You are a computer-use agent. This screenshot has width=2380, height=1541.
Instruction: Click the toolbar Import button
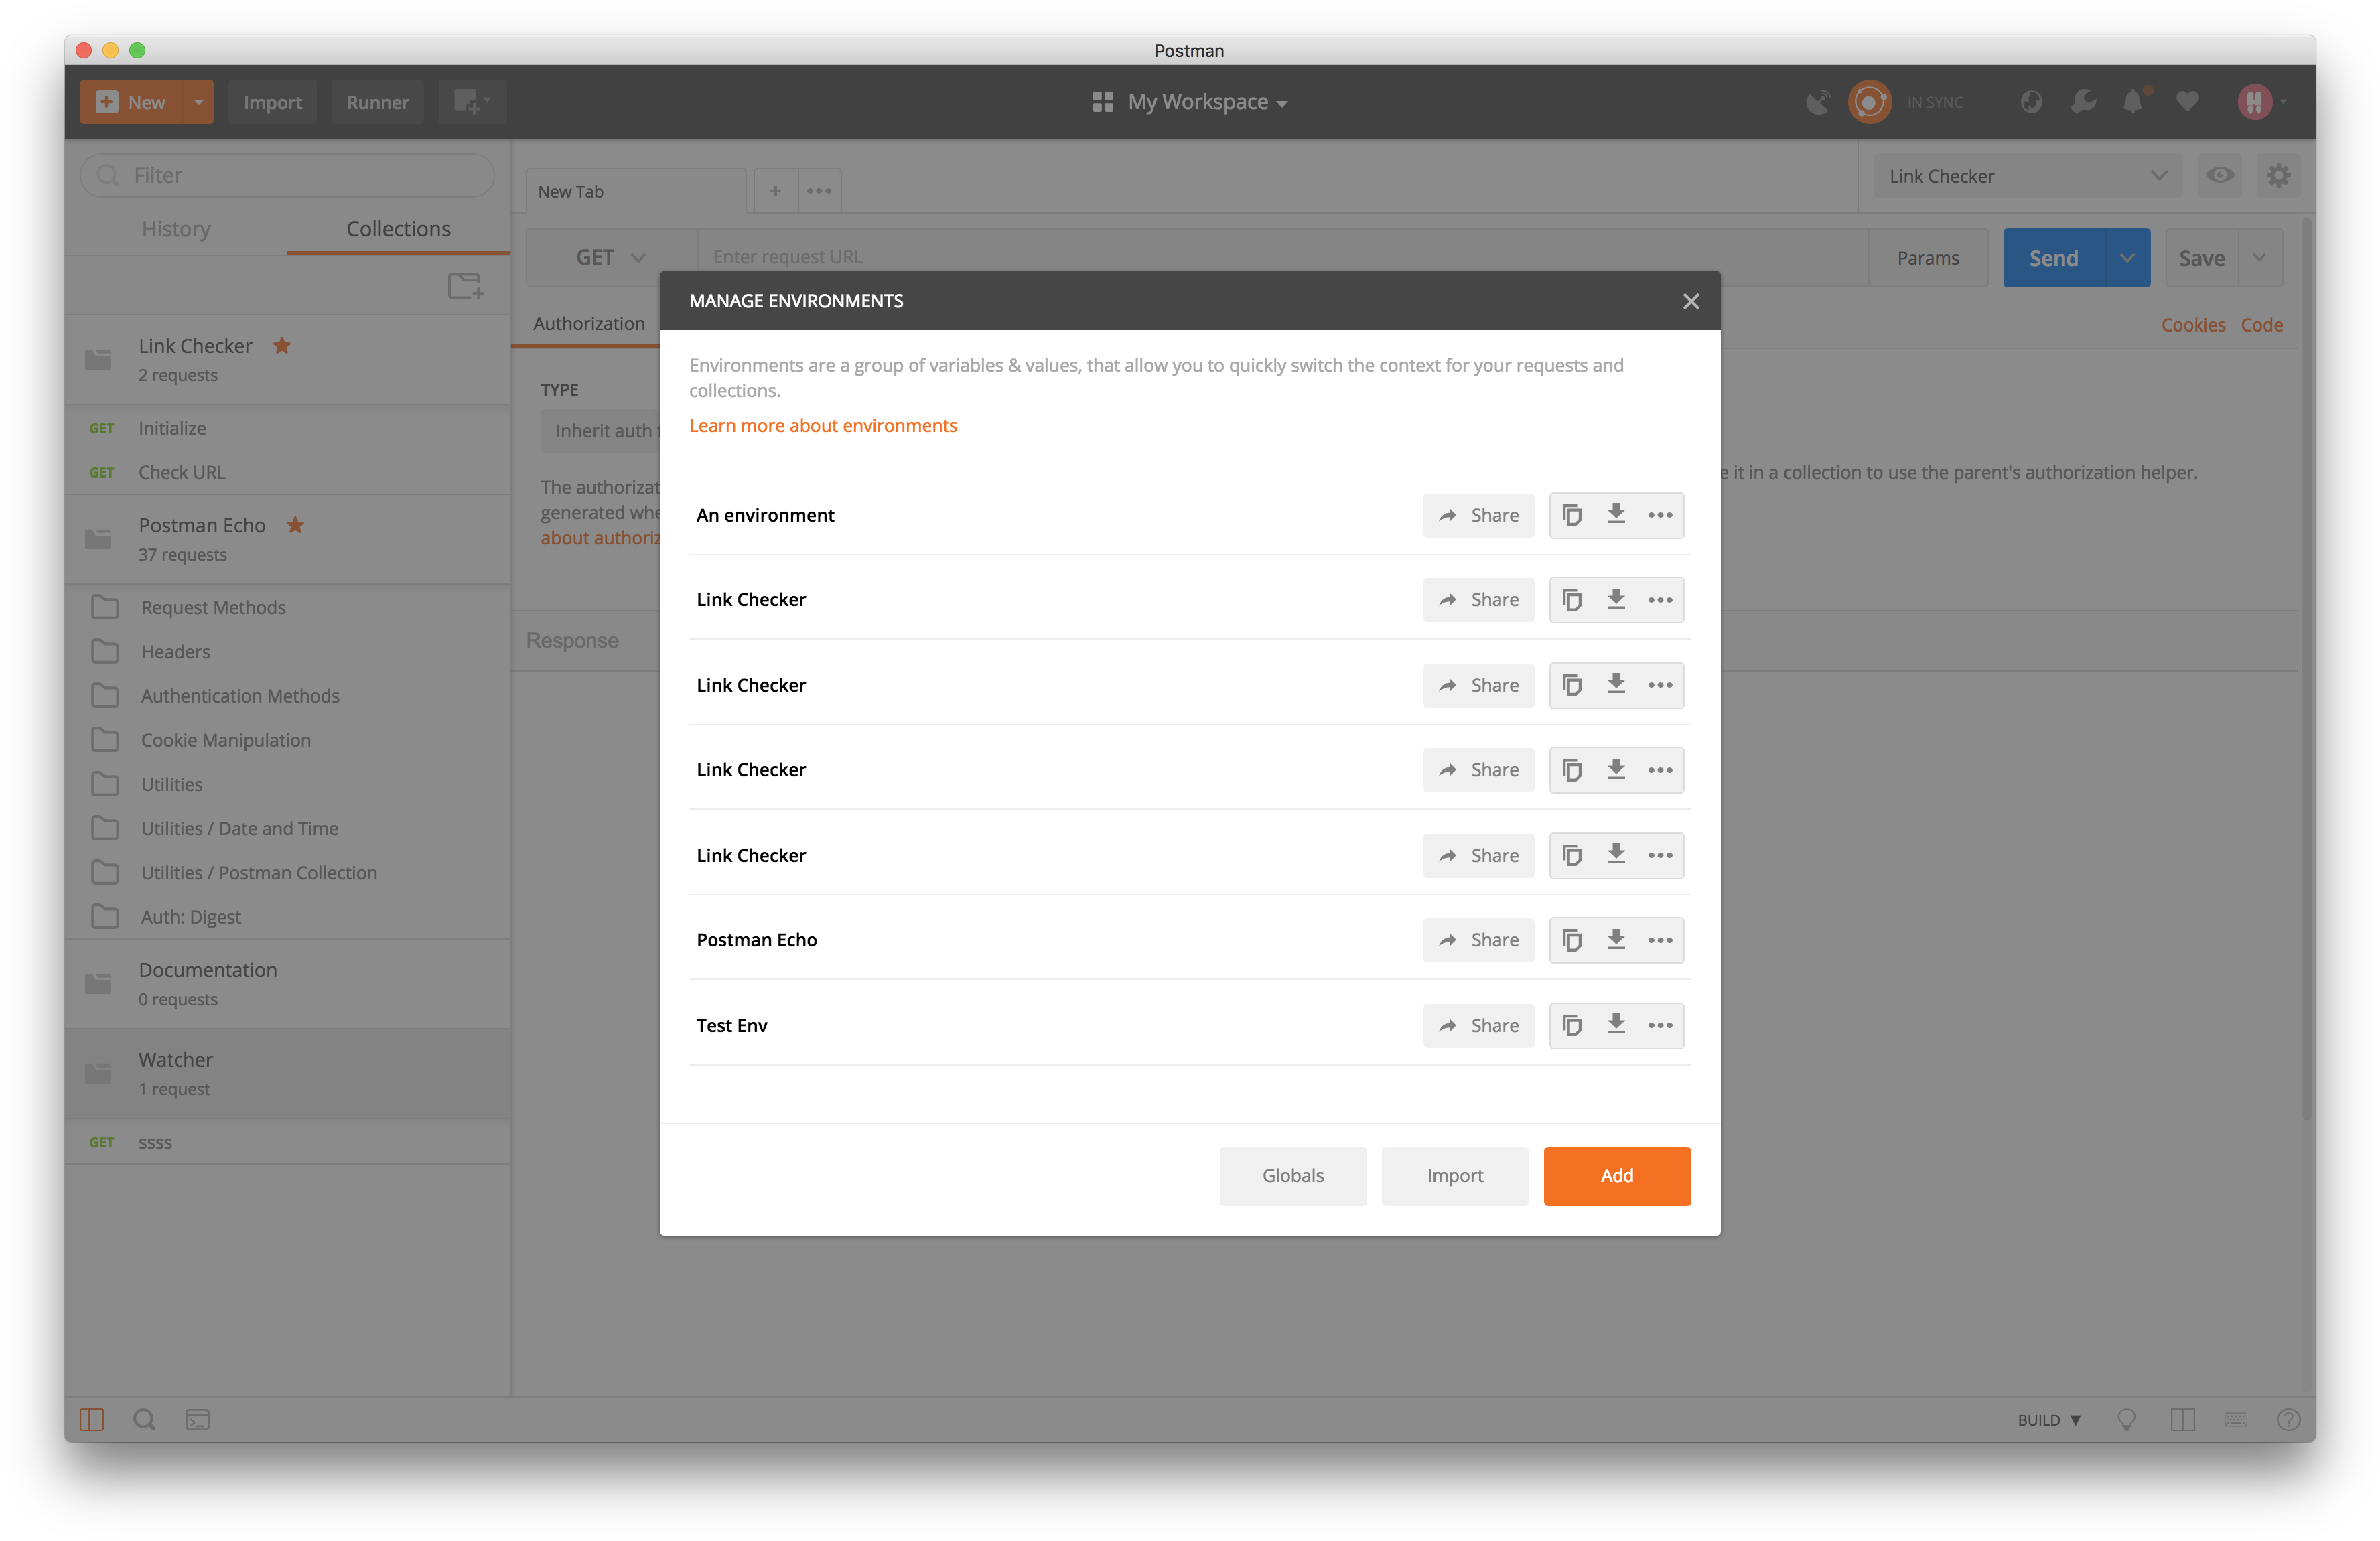pyautogui.click(x=272, y=102)
